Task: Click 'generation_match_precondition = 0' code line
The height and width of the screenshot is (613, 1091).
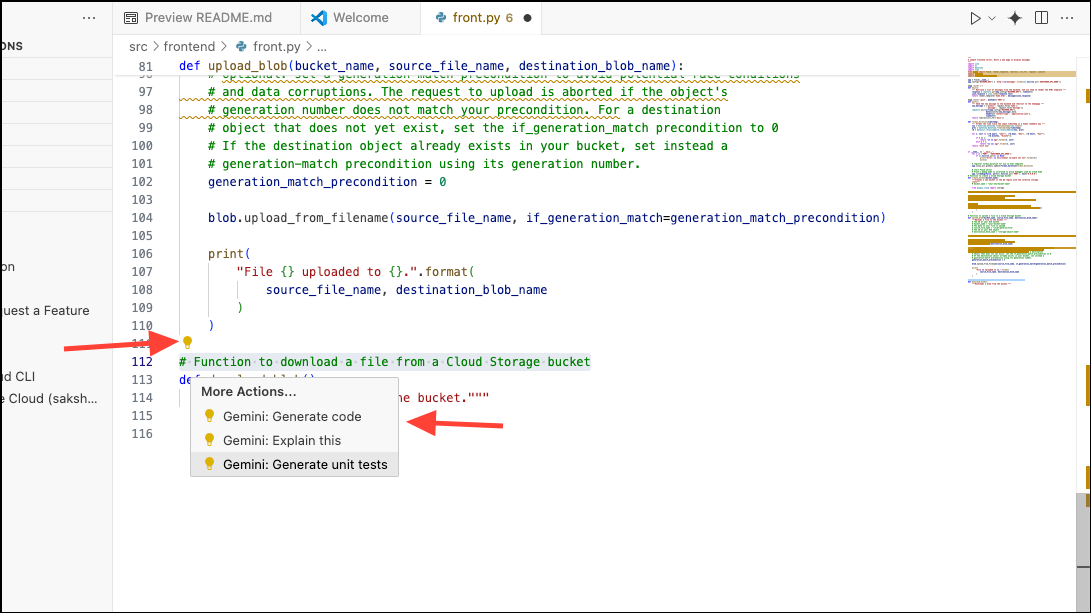Action: click(327, 182)
